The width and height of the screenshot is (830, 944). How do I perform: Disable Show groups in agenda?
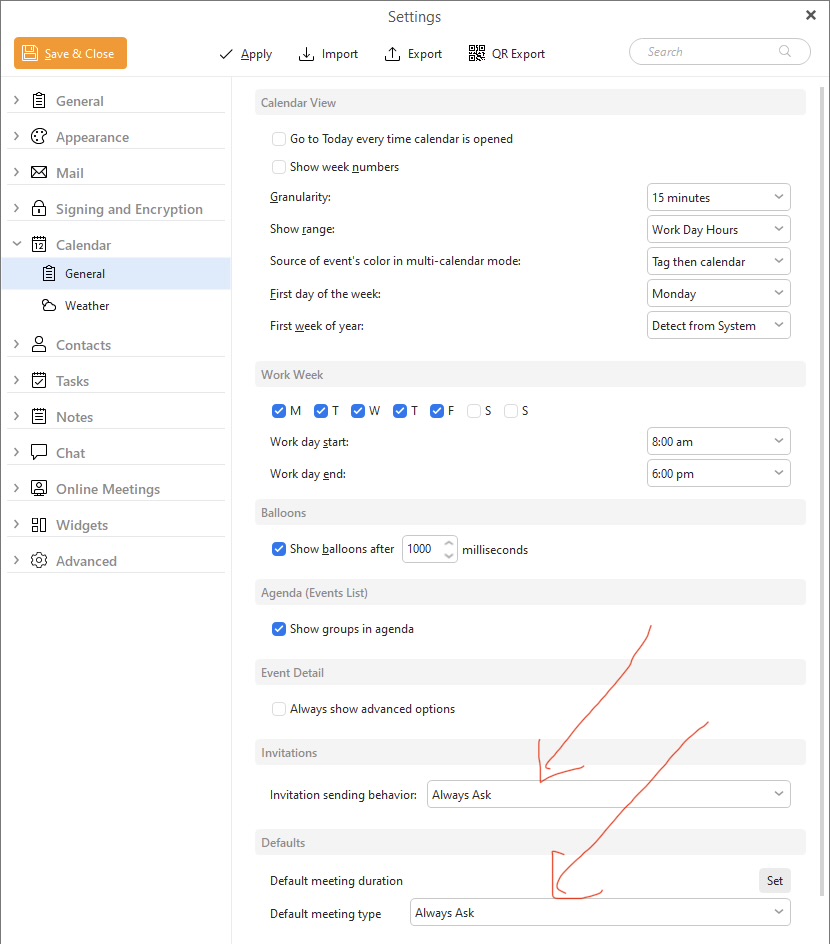click(x=279, y=629)
